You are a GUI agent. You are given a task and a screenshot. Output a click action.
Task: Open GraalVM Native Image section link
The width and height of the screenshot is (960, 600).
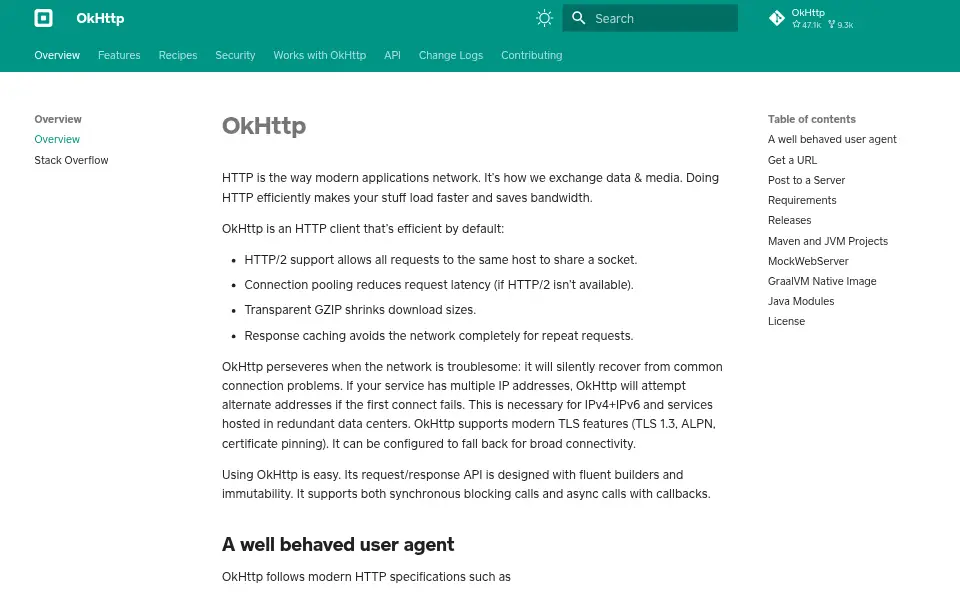[822, 282]
